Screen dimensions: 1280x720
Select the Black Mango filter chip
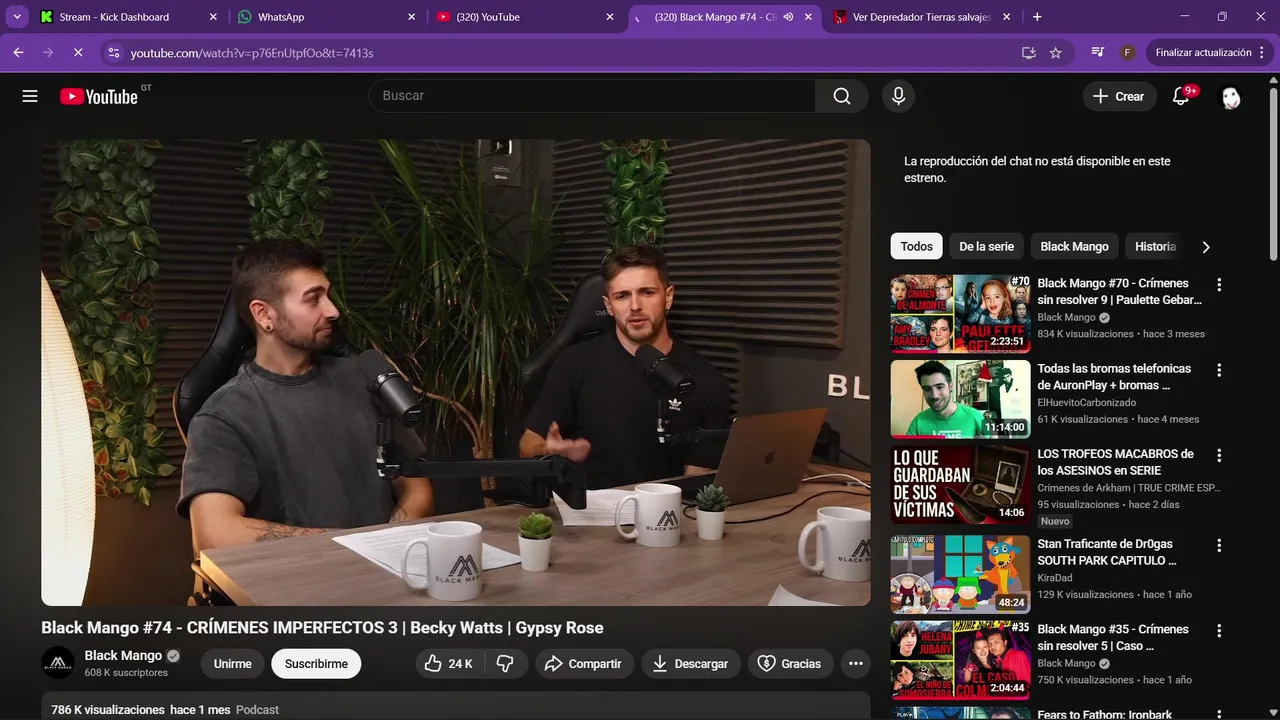[1074, 246]
